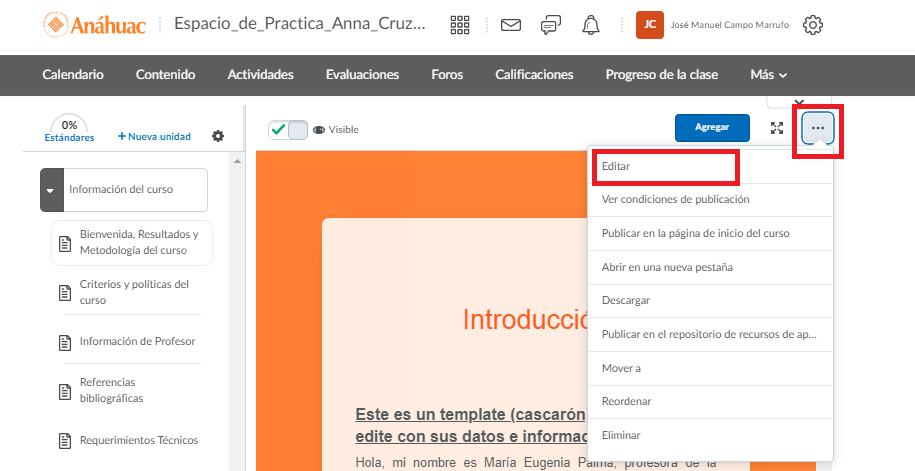This screenshot has height=471, width=915.
Task: Select Editar from the context menu
Action: coord(616,166)
